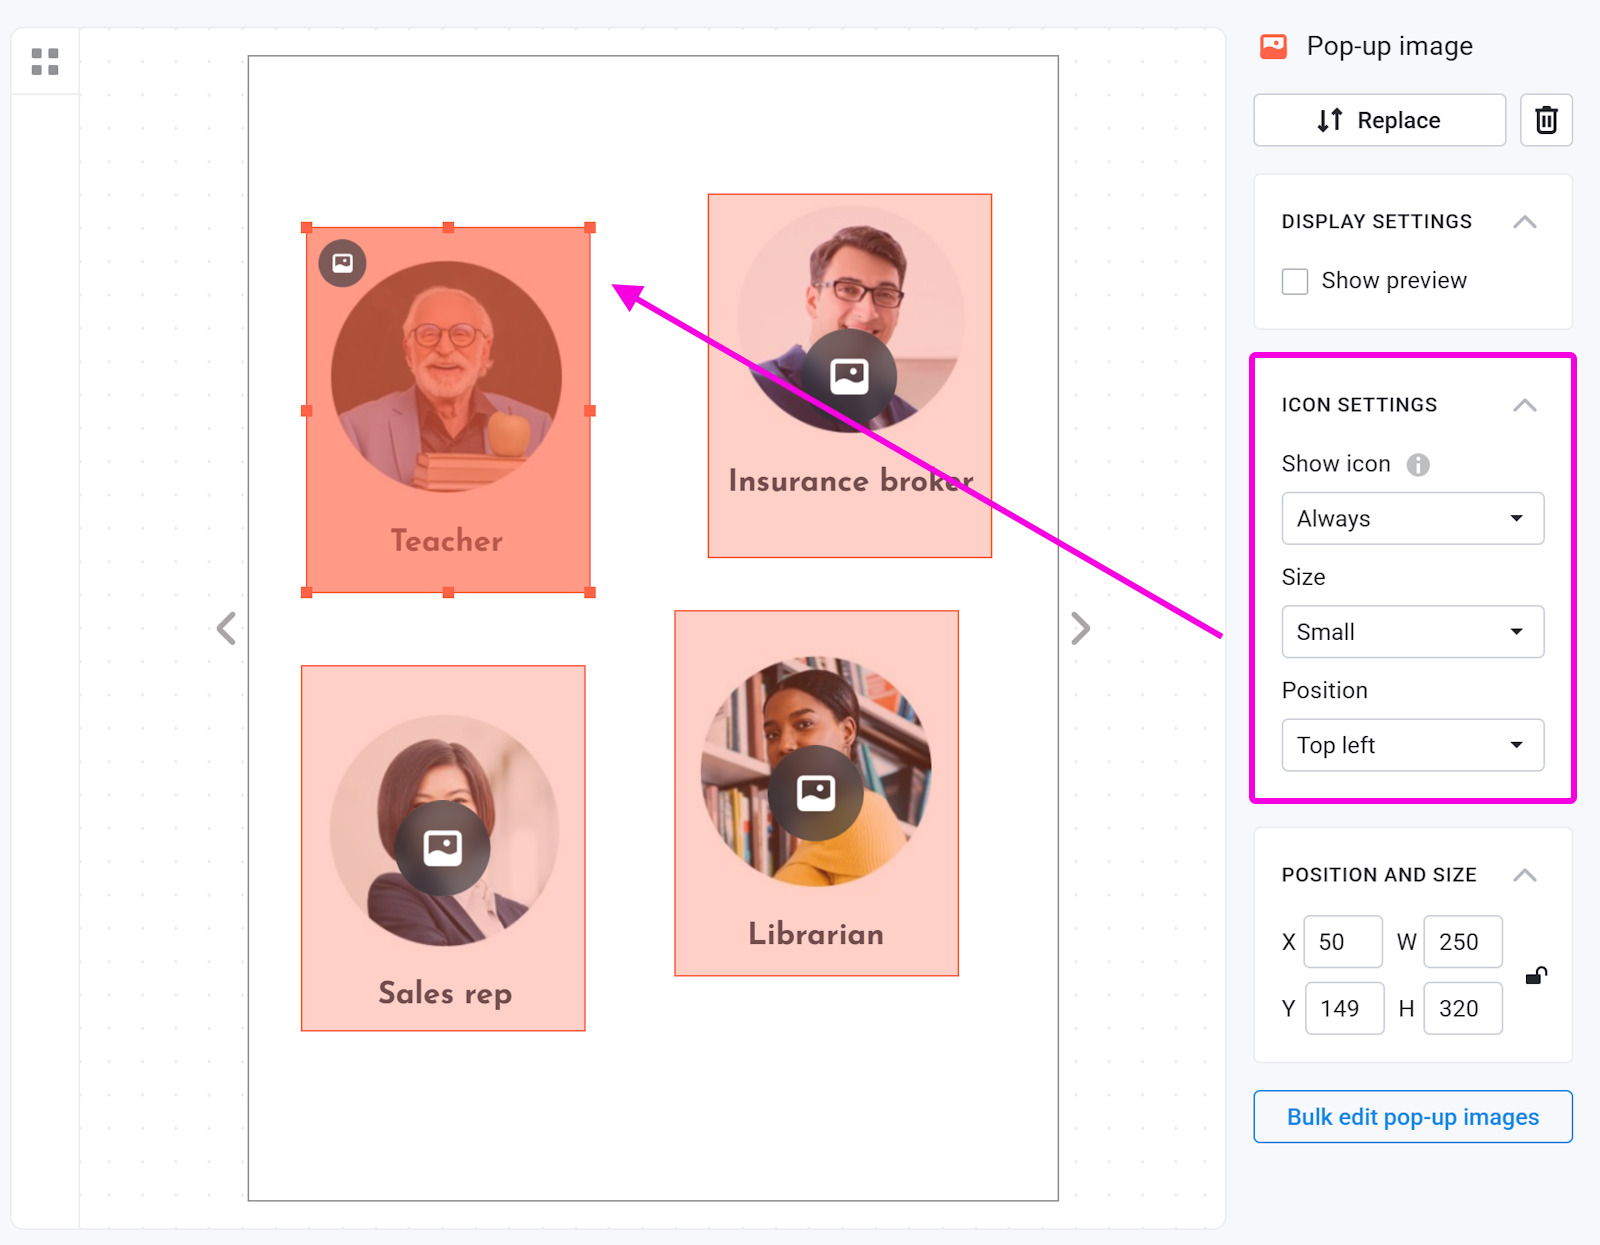Collapse the Position and Size section
This screenshot has height=1245, width=1600.
coord(1526,874)
